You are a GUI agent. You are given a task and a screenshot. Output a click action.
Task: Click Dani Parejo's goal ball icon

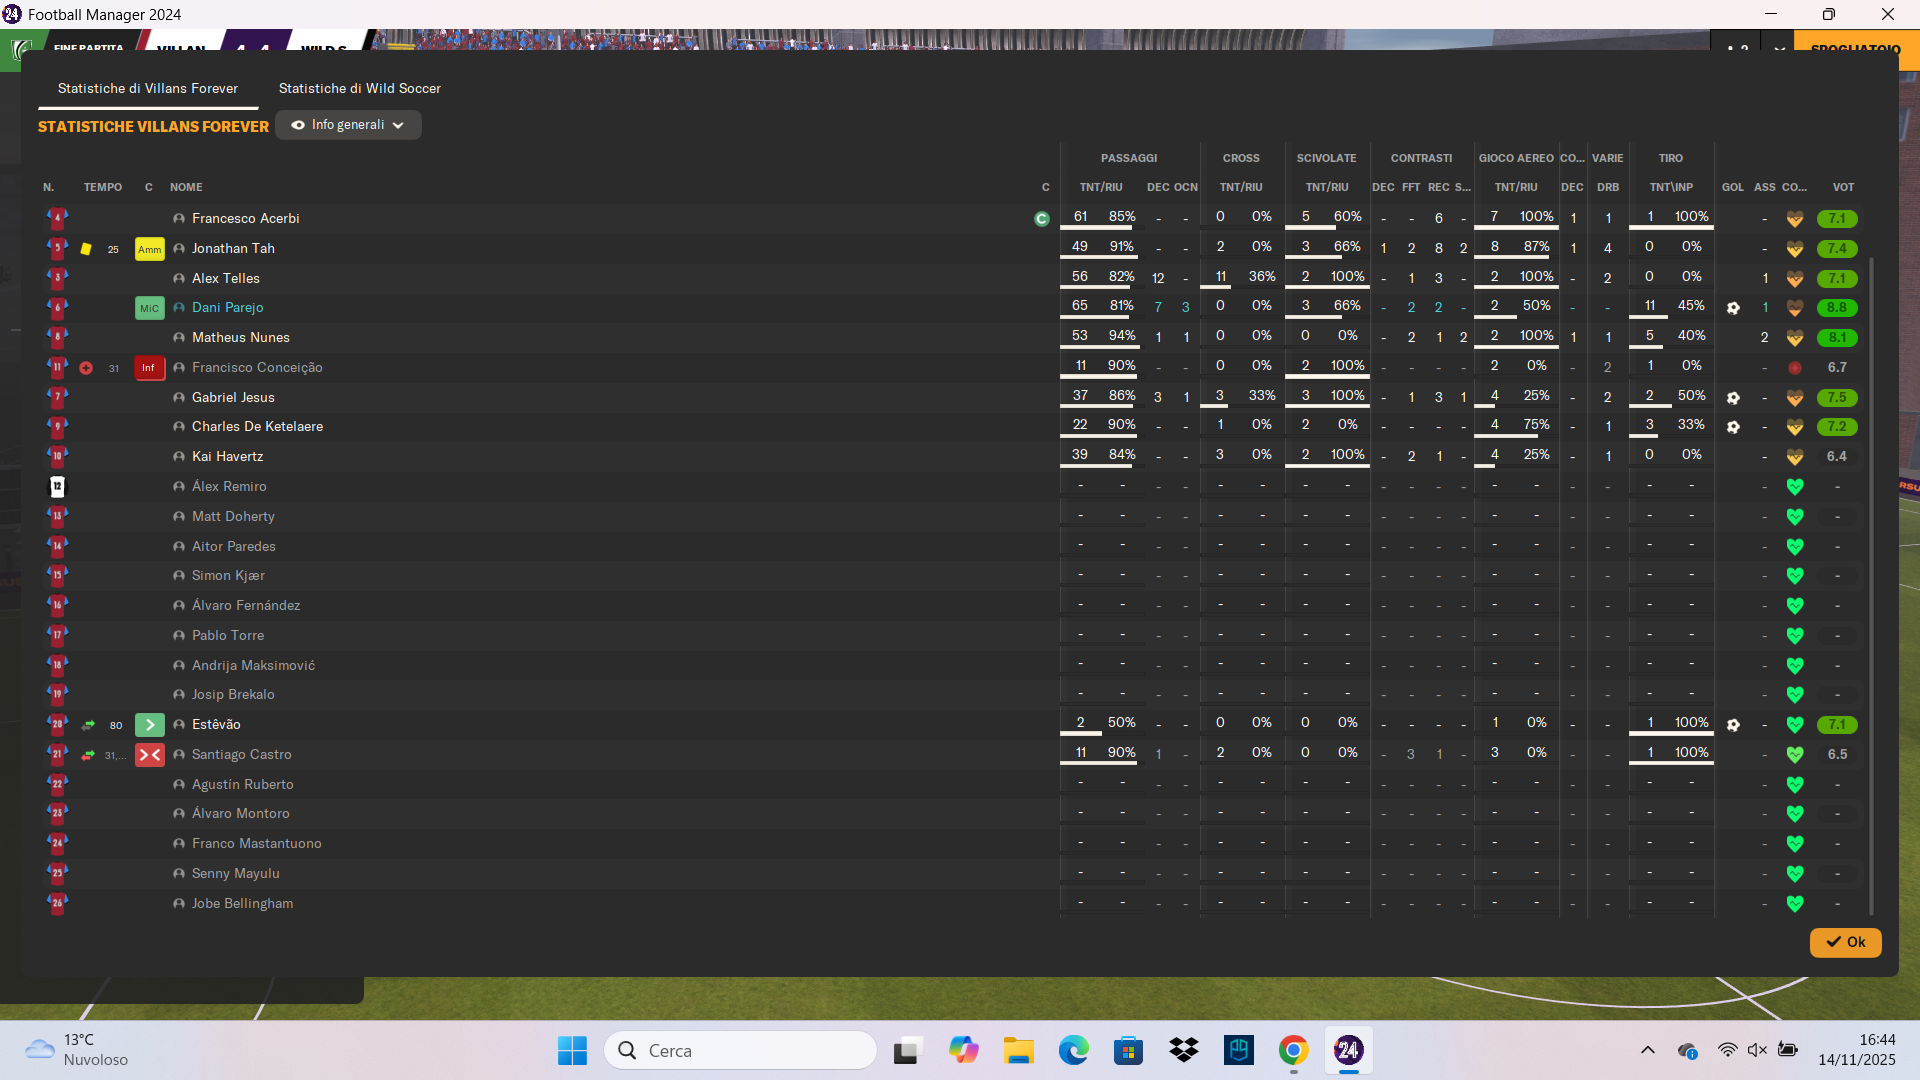pos(1733,308)
